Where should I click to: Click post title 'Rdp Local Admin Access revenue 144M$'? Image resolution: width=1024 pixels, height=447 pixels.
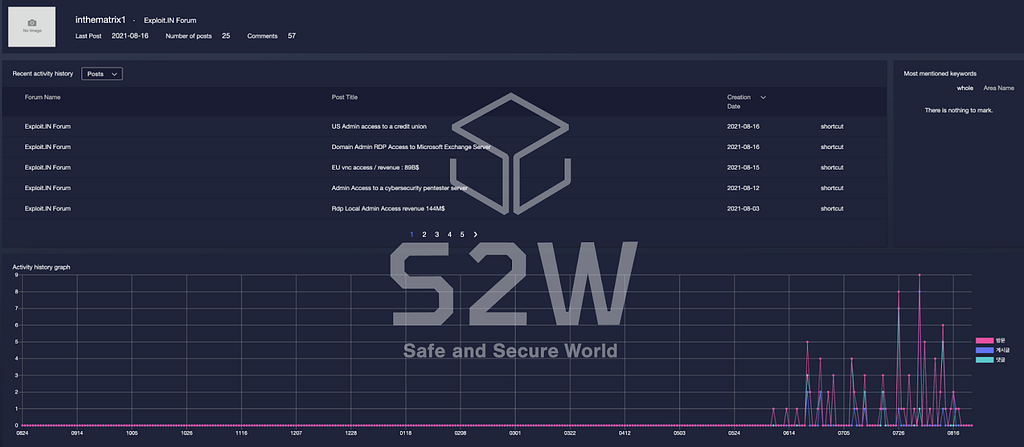pyautogui.click(x=388, y=208)
